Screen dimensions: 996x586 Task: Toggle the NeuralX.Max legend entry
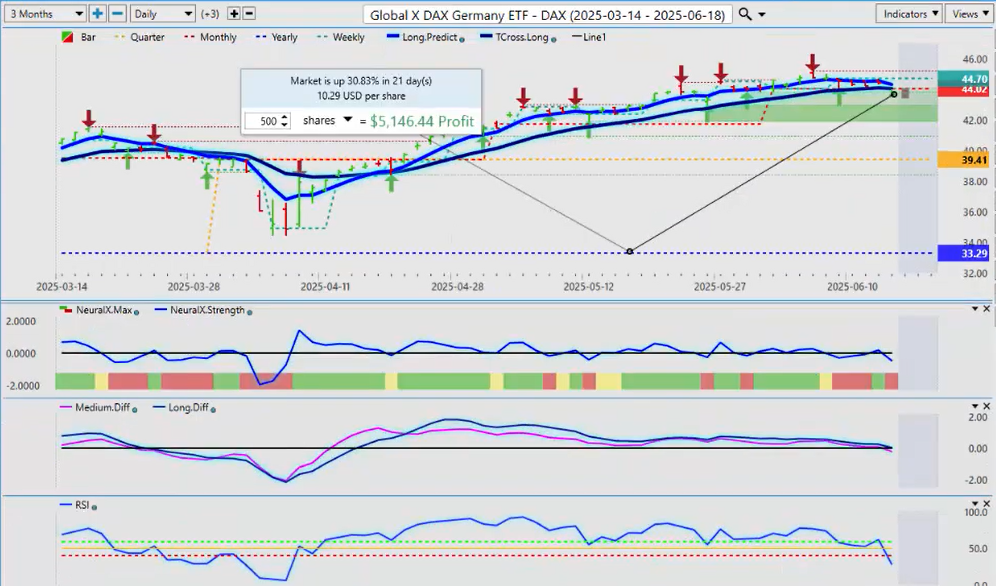tap(97, 310)
